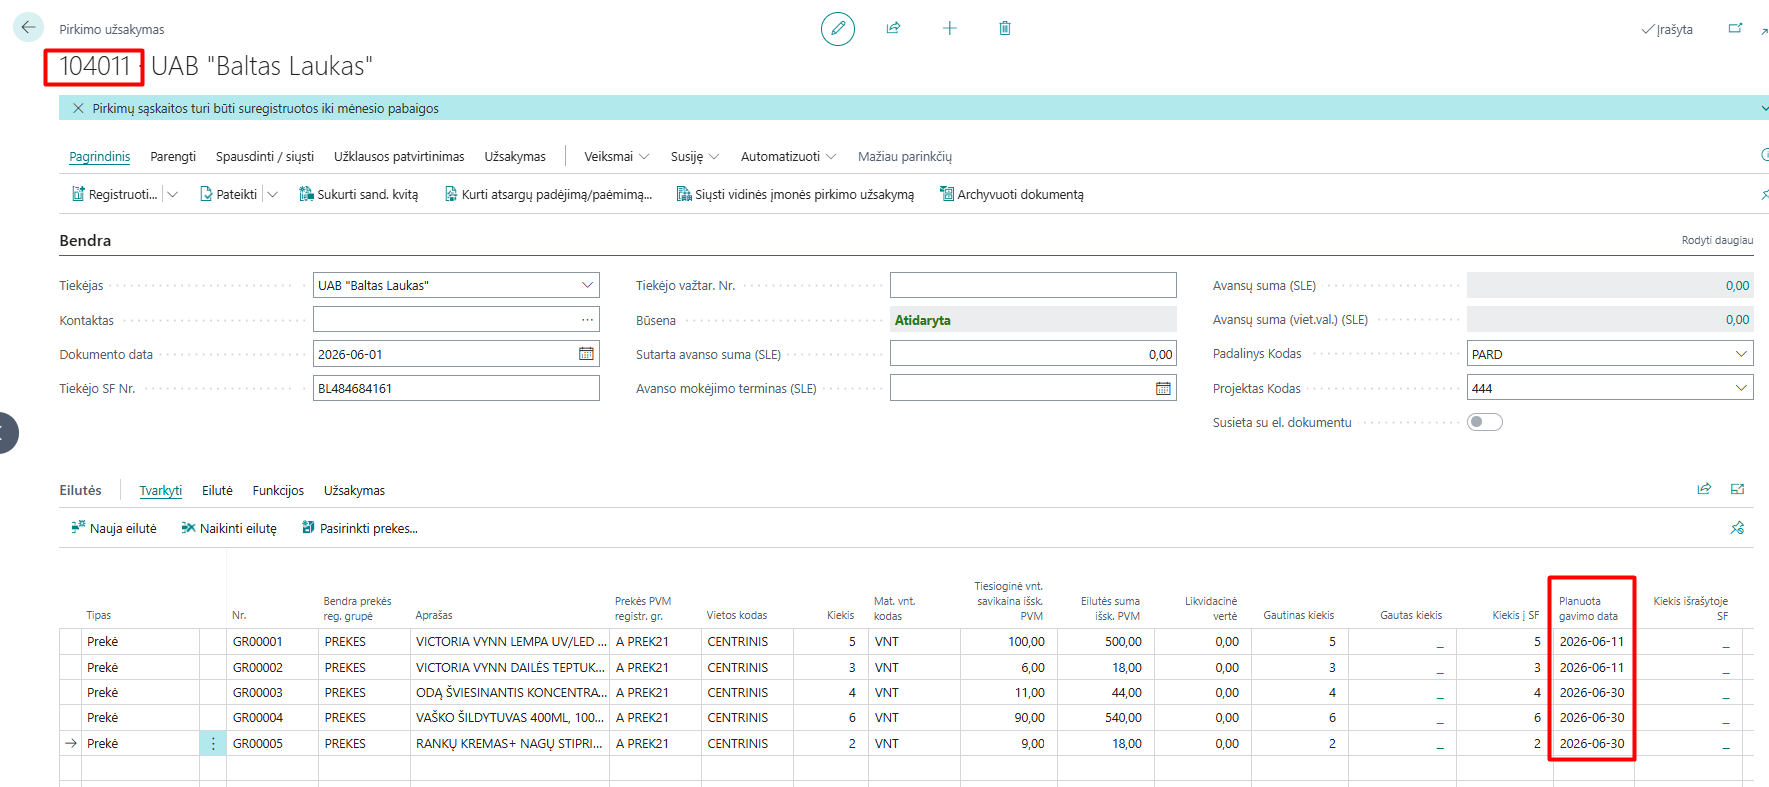
Task: Switch to the Parengti tab
Action: click(x=173, y=156)
